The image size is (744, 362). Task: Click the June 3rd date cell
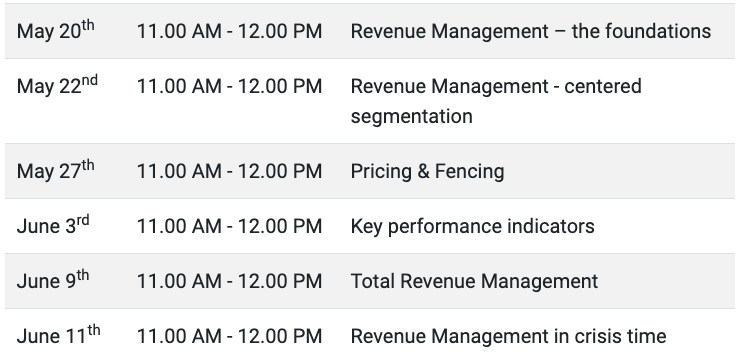tap(53, 225)
